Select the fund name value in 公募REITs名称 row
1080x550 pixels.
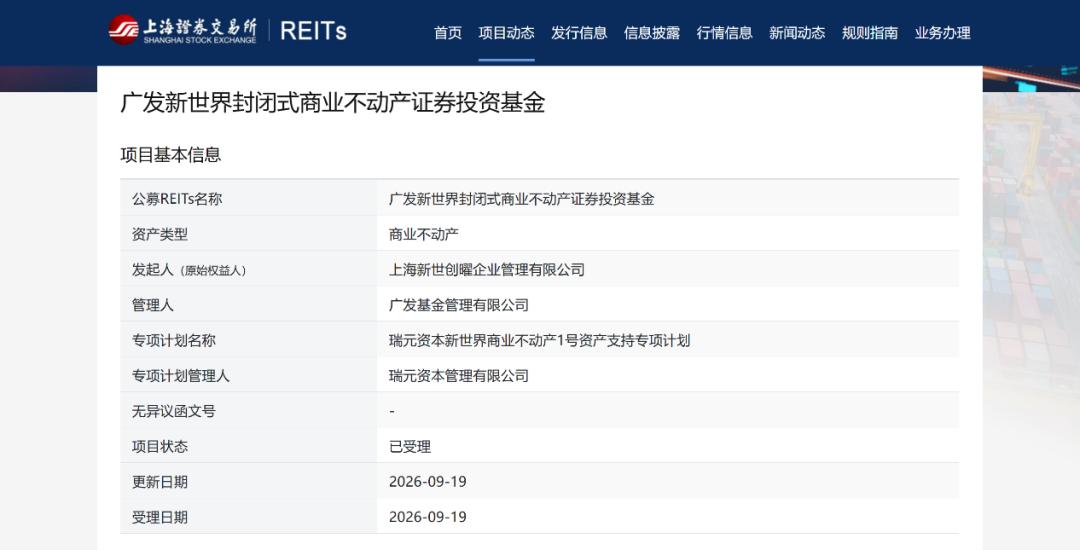pos(521,199)
